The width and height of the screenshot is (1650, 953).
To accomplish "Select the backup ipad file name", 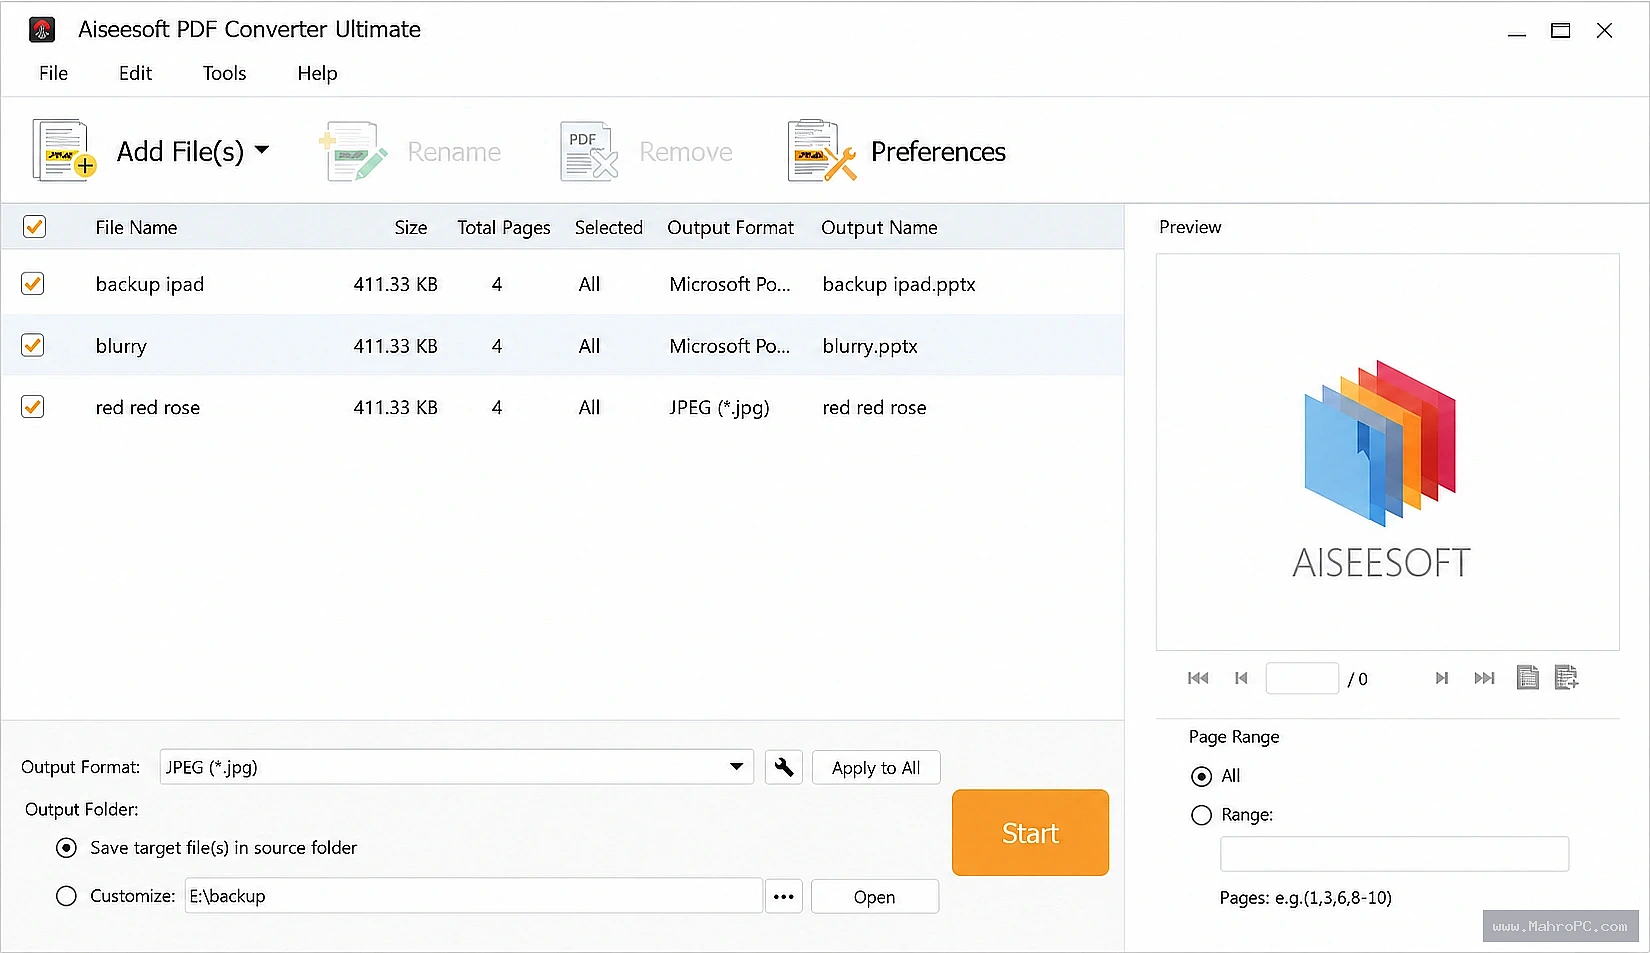I will click(150, 284).
